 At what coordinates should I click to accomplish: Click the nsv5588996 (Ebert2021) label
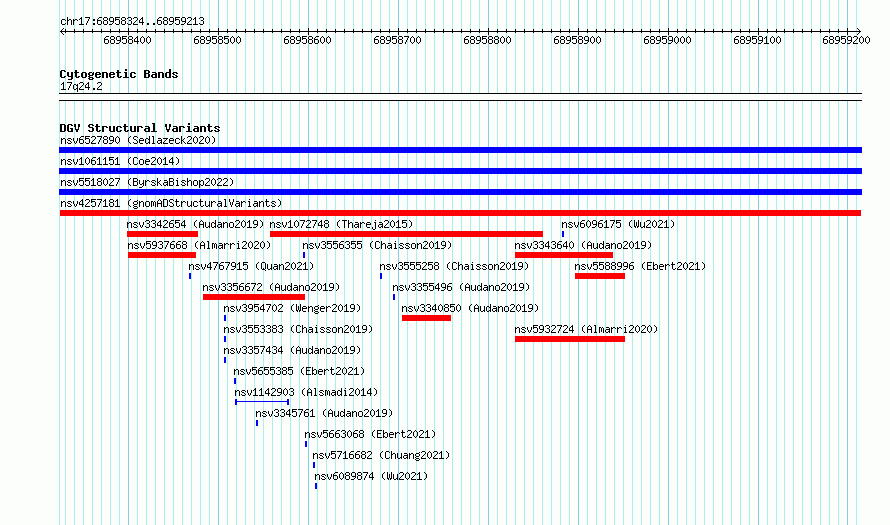(640, 266)
